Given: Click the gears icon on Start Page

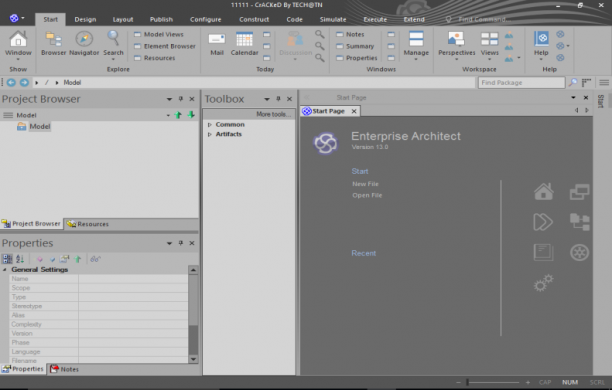Looking at the screenshot, I should point(543,283).
